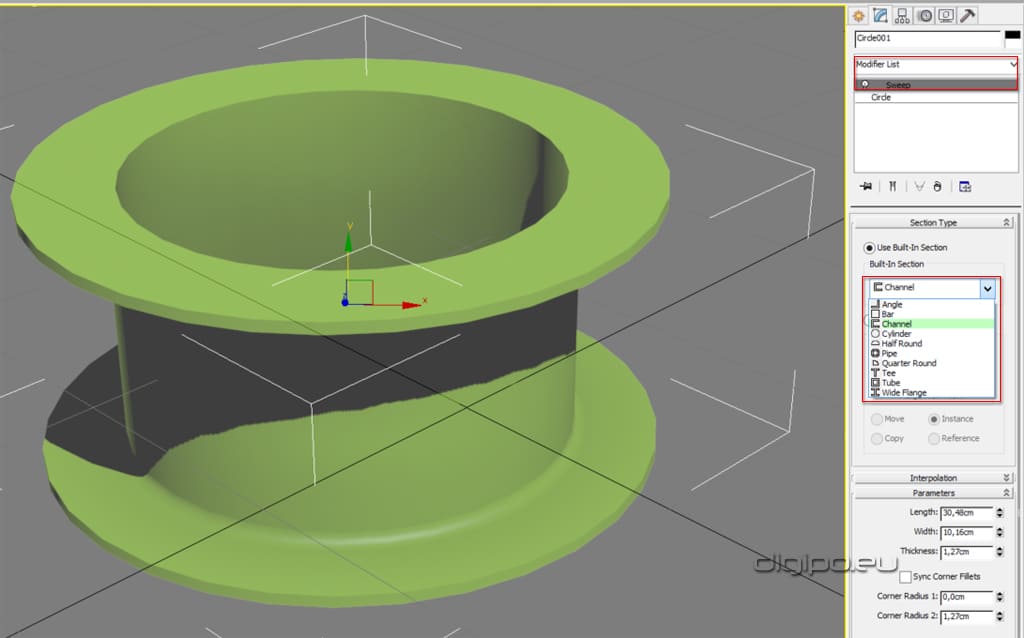
Task: Select the Use Built-In Section radio
Action: point(870,247)
